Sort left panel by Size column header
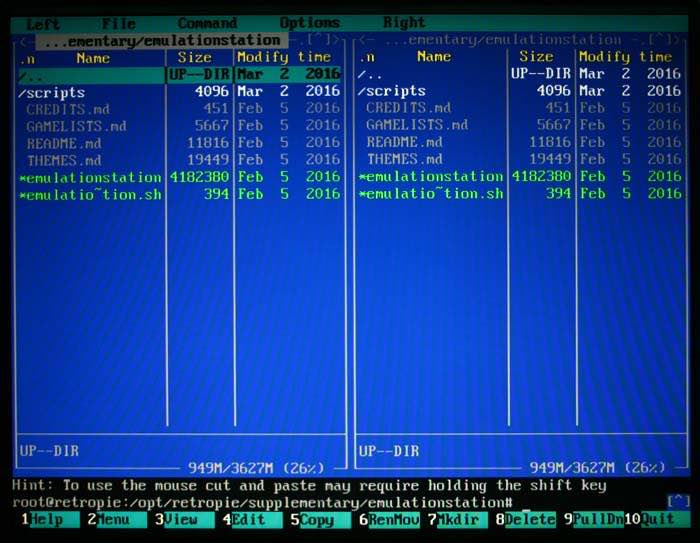 (194, 57)
